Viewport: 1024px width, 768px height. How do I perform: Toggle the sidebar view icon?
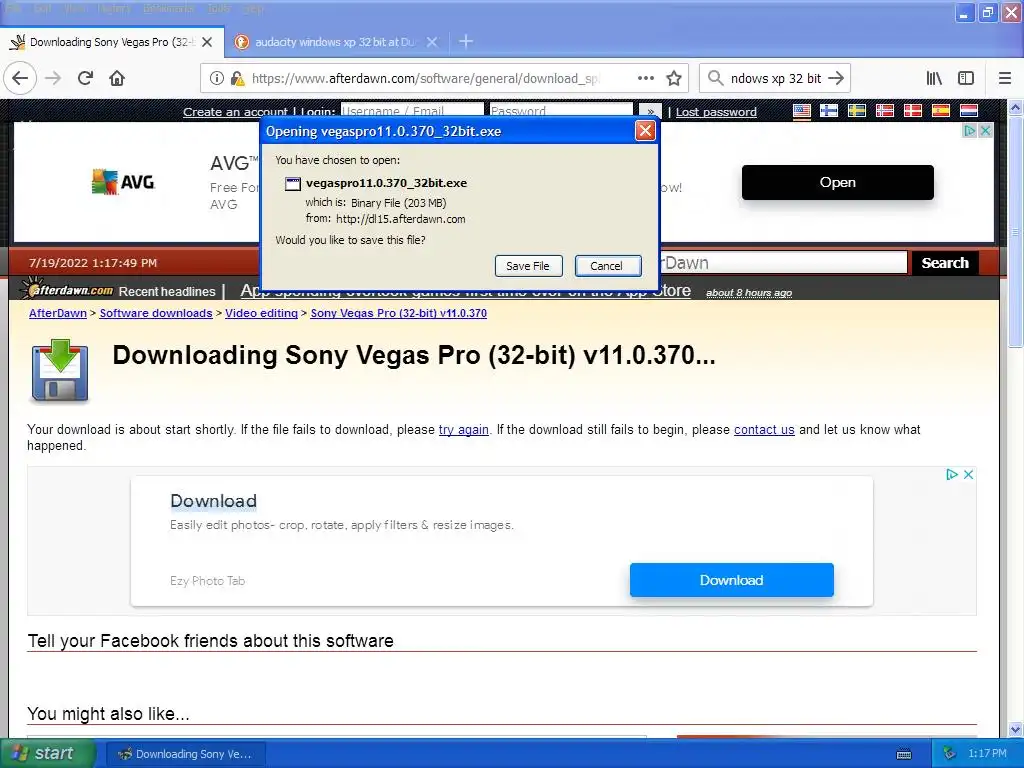966,78
